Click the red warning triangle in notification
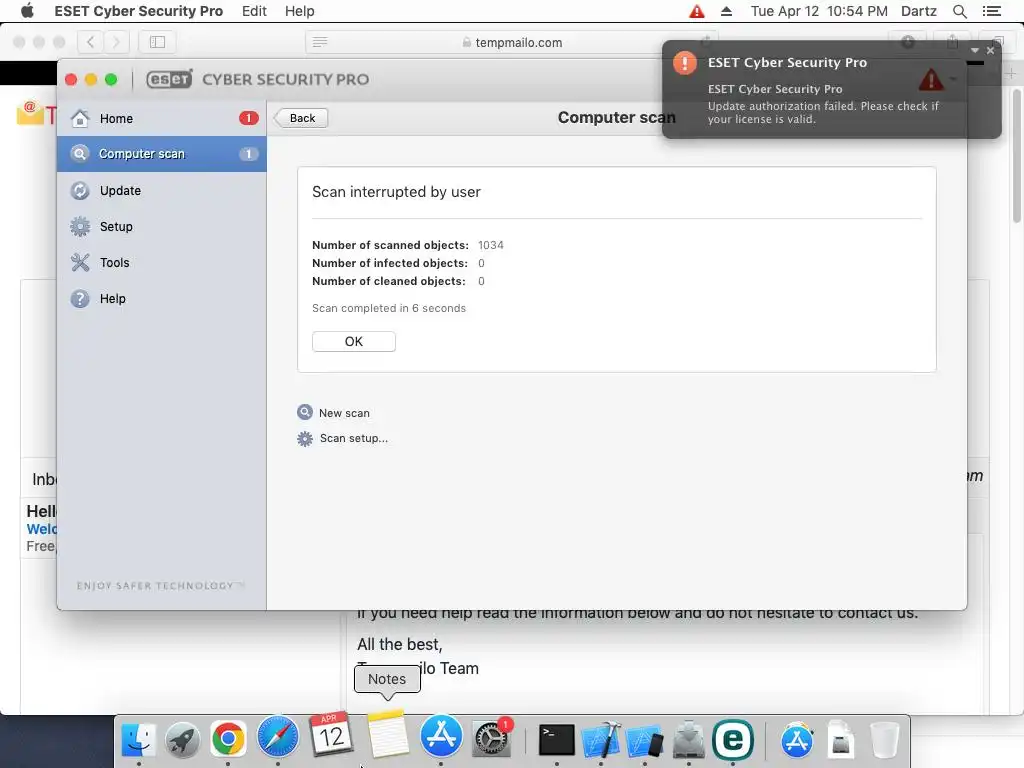Viewport: 1024px width, 768px height. pos(931,80)
